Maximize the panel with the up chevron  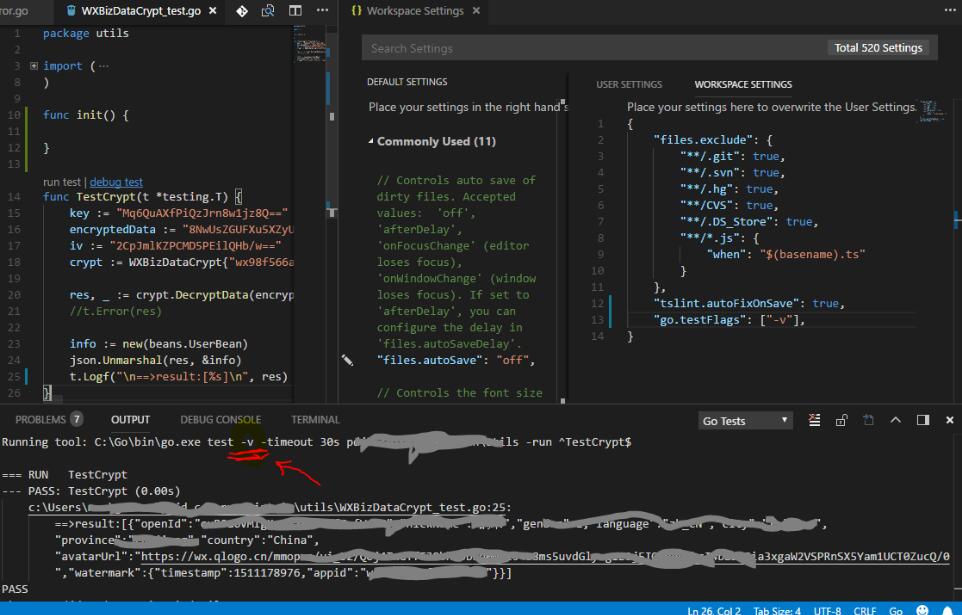[895, 420]
